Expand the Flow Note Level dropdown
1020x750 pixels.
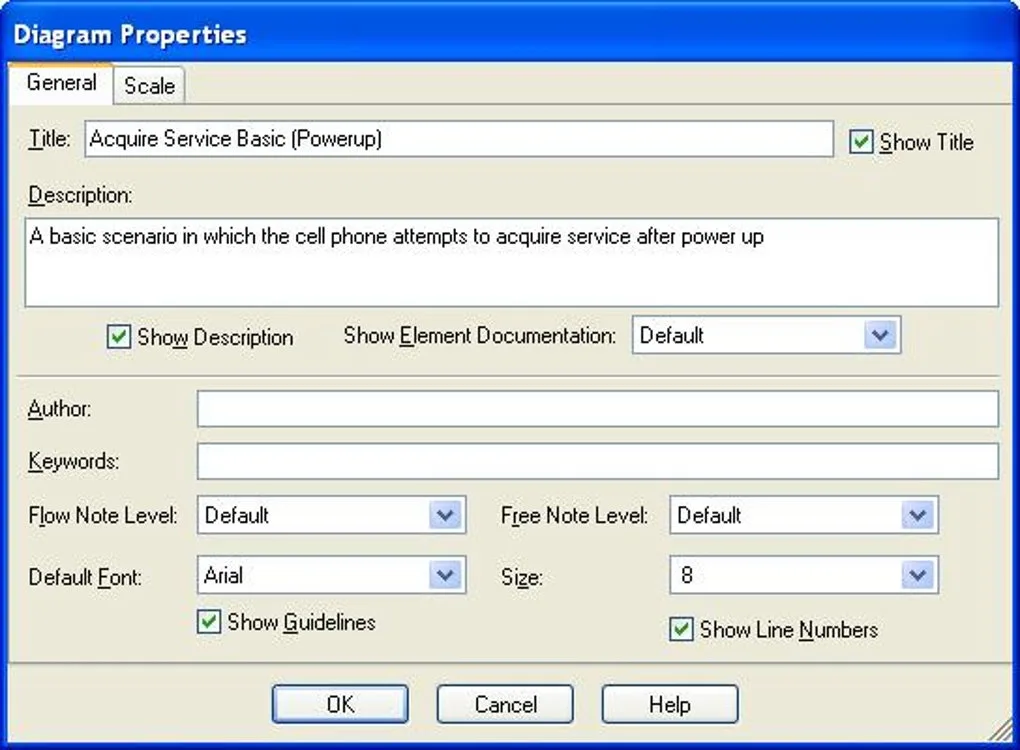(331, 515)
